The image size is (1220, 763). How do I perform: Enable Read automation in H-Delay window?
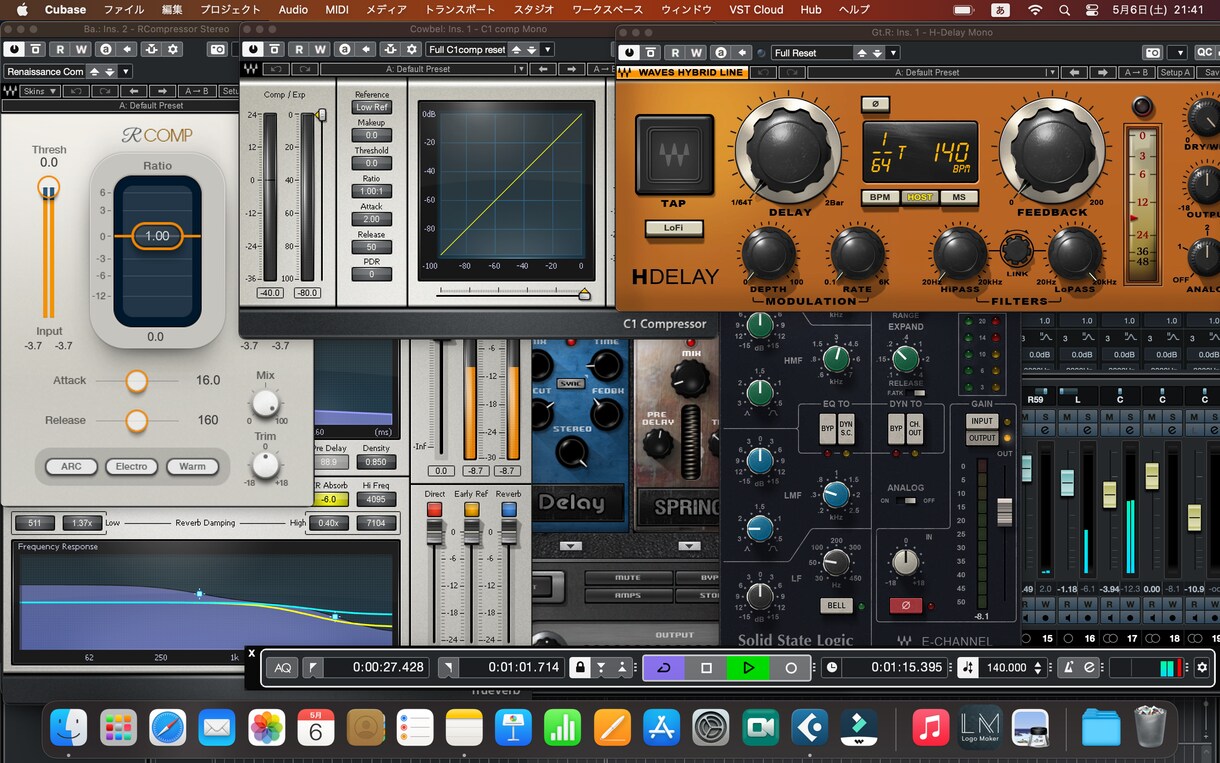click(674, 53)
